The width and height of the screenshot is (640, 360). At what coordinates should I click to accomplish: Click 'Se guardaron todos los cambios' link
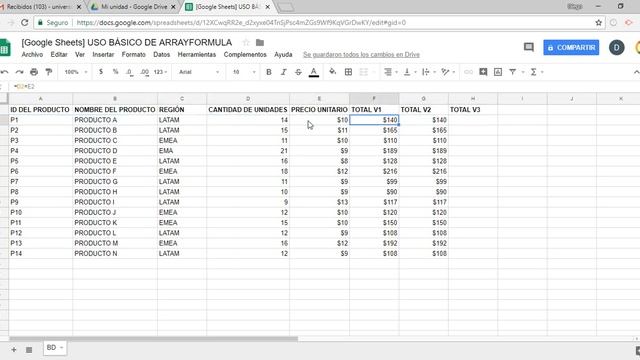[361, 55]
